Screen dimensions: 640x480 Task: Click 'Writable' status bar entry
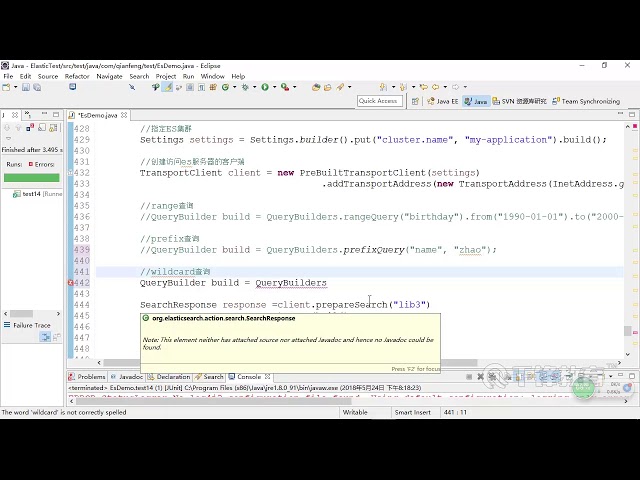(355, 412)
